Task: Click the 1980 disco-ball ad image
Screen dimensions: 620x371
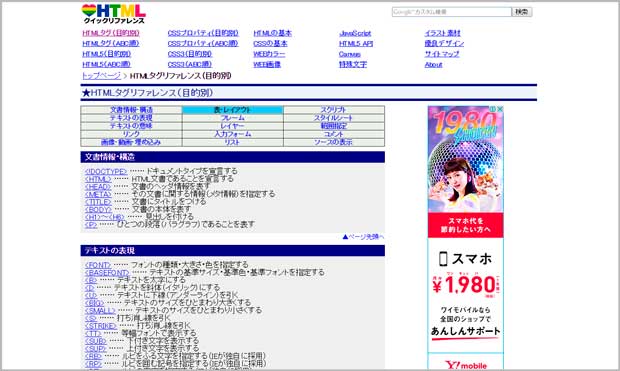Action: tap(465, 159)
